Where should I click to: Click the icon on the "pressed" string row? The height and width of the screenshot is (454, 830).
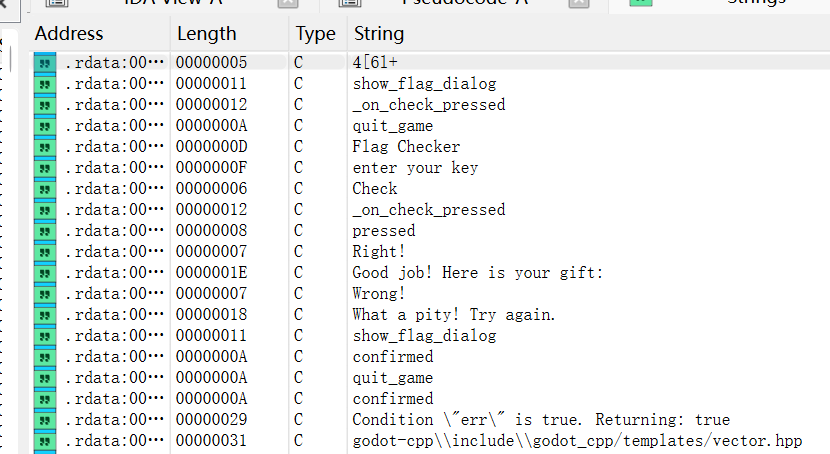coord(45,231)
